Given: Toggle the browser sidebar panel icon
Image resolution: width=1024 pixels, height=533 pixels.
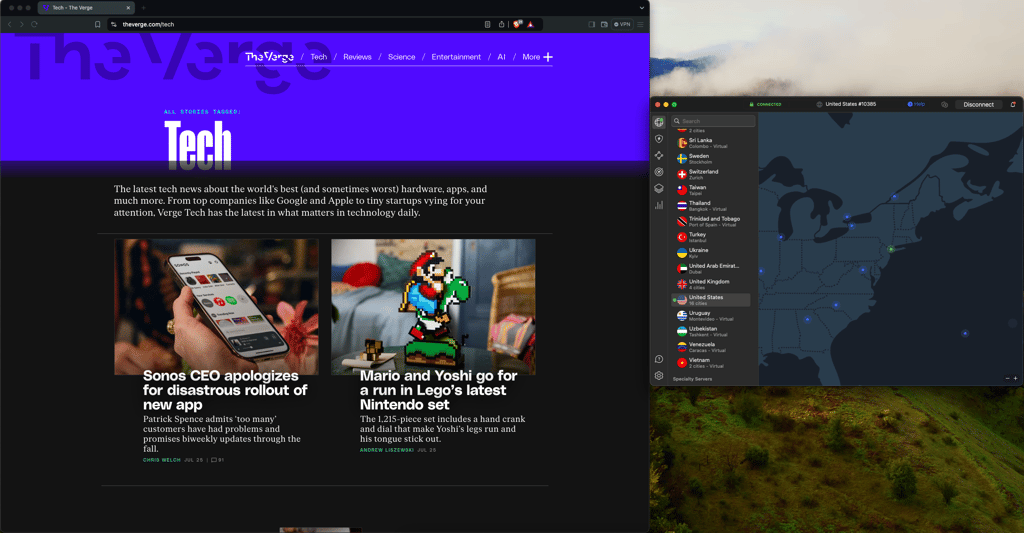Looking at the screenshot, I should [x=592, y=24].
